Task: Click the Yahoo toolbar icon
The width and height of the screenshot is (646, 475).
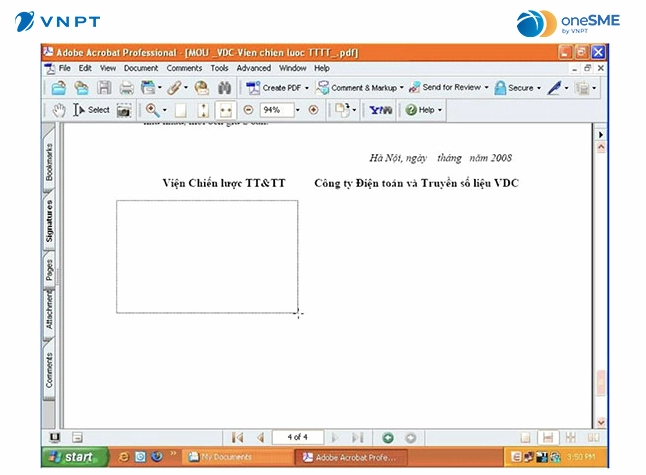Action: coord(380,110)
